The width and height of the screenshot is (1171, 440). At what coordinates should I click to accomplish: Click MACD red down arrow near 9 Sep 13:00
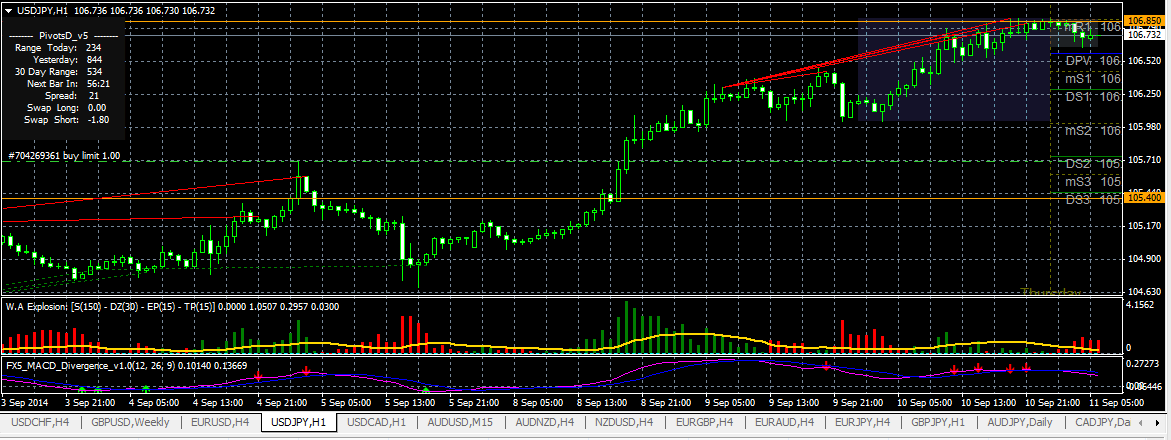coord(826,366)
